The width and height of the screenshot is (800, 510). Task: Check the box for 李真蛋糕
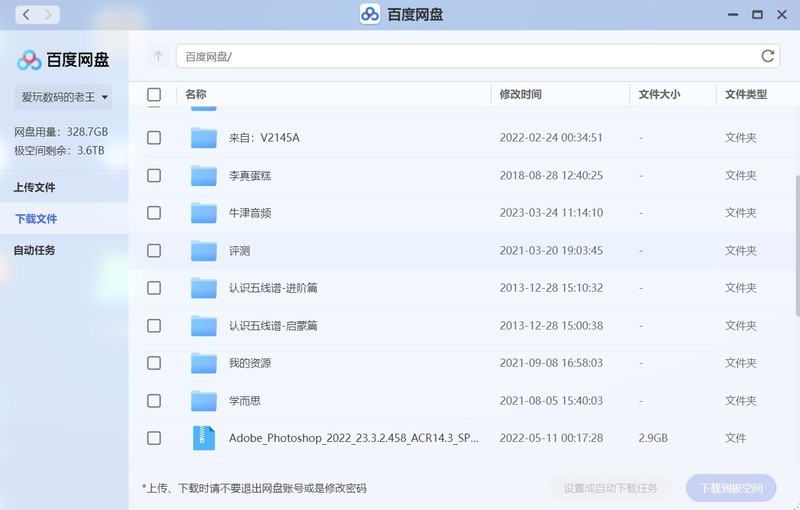pyautogui.click(x=154, y=175)
